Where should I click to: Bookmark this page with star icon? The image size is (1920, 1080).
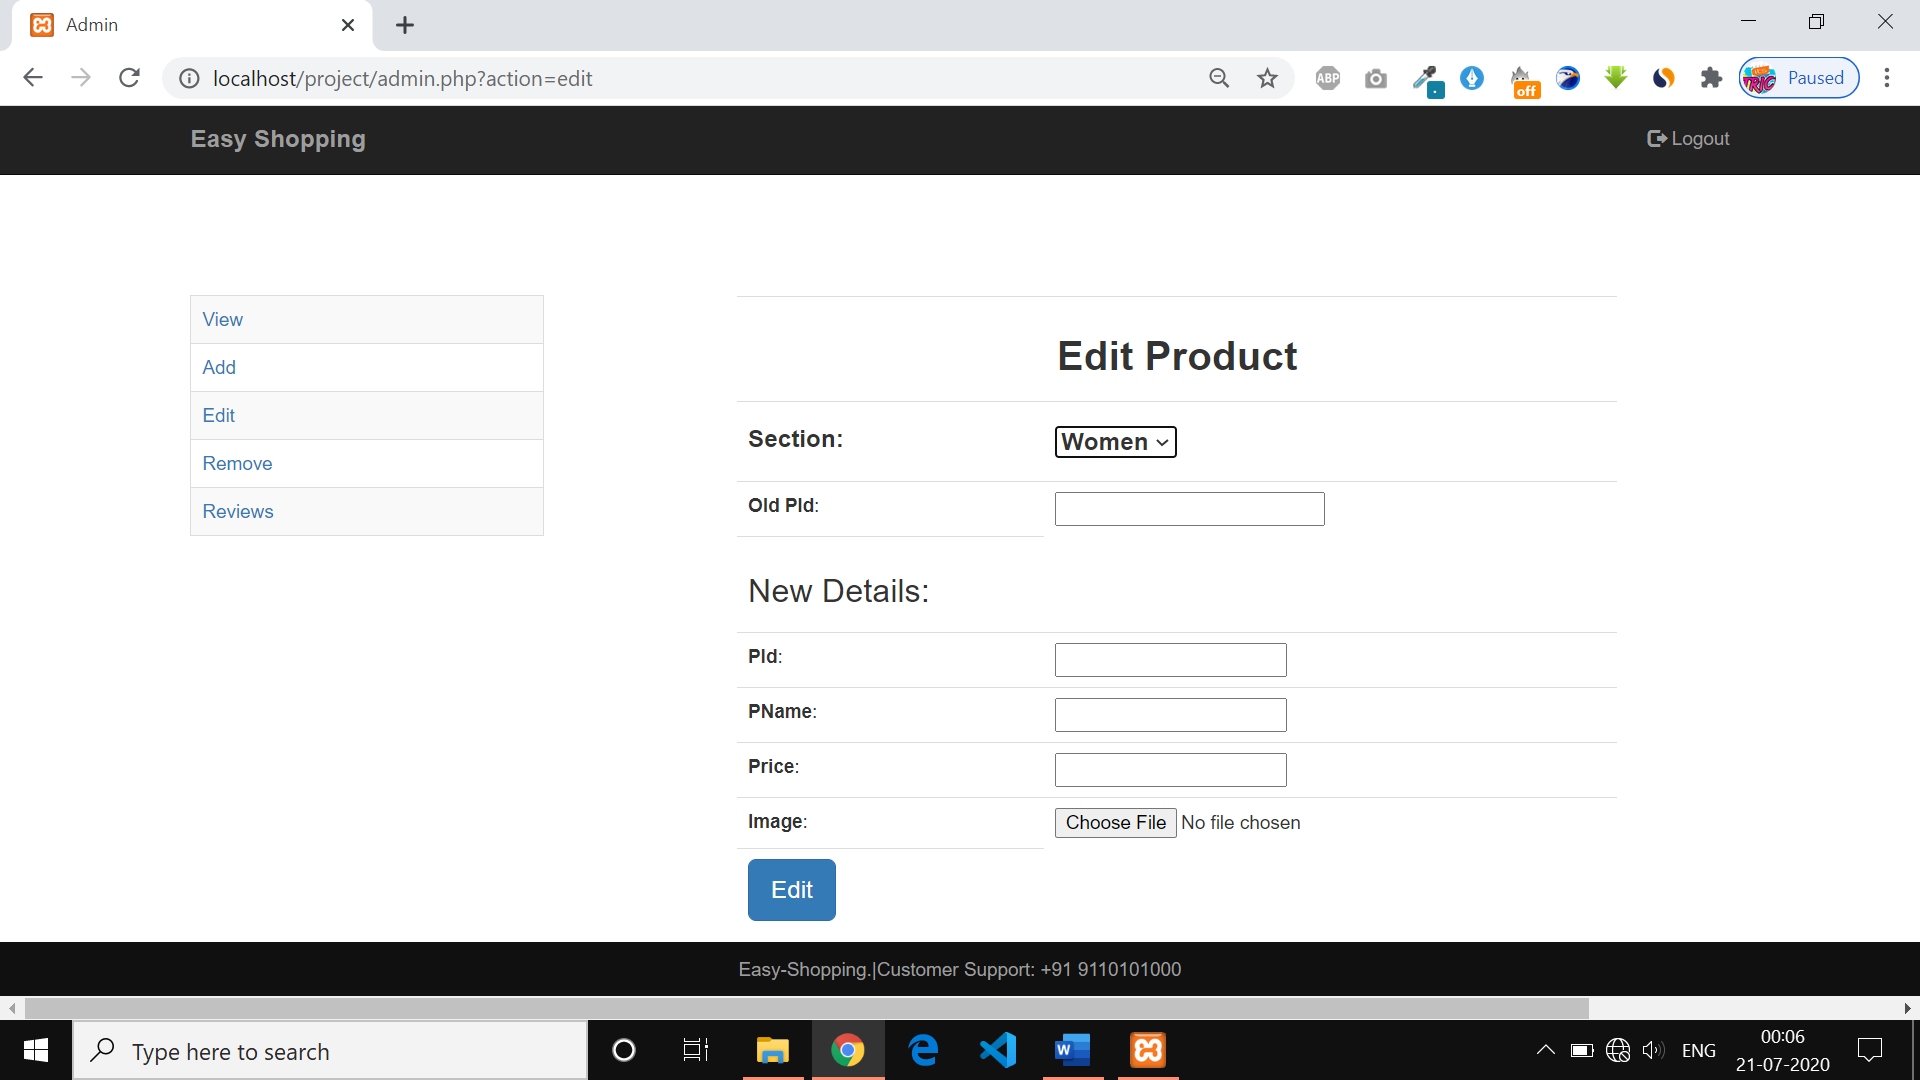tap(1267, 78)
